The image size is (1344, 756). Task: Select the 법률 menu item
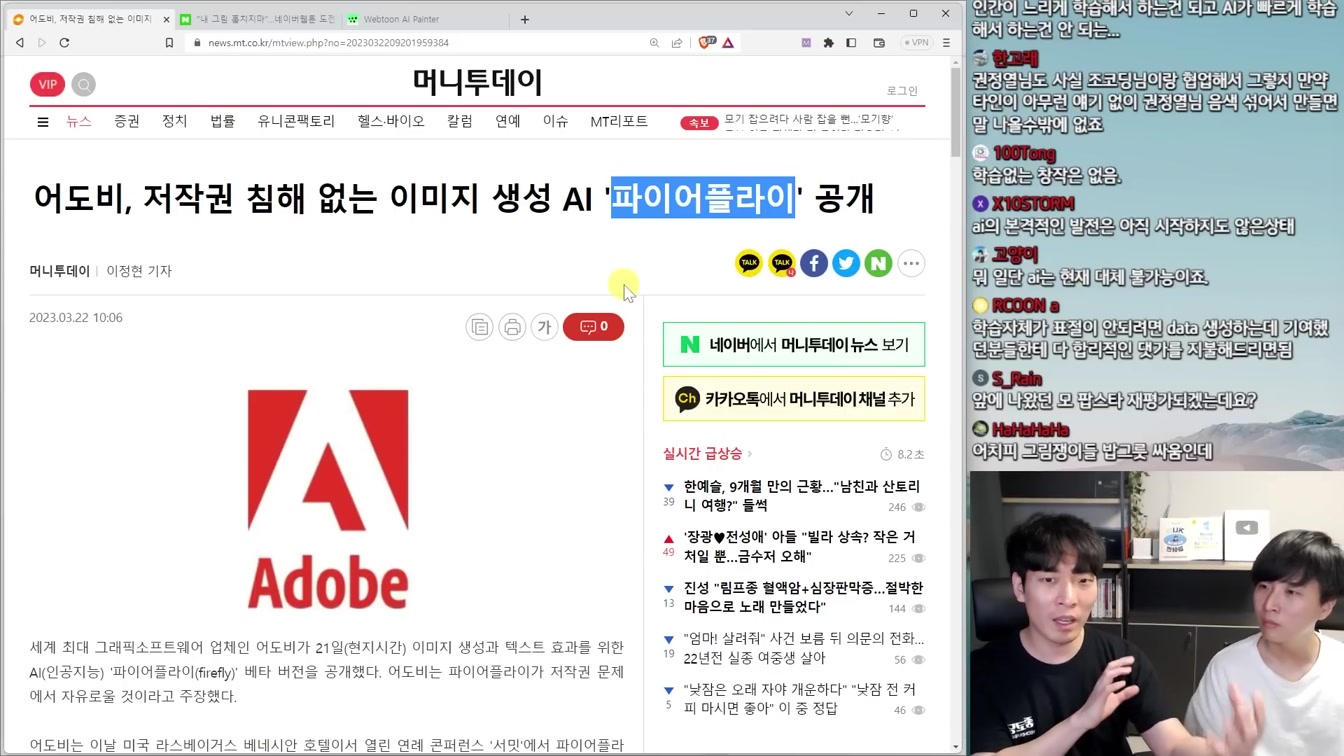(222, 121)
